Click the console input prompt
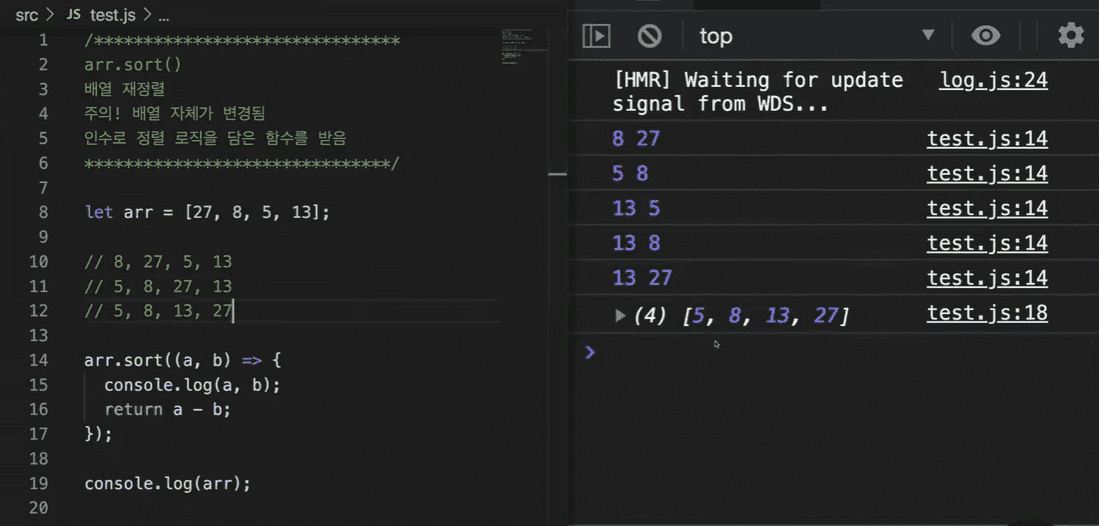This screenshot has width=1099, height=526. coord(834,352)
